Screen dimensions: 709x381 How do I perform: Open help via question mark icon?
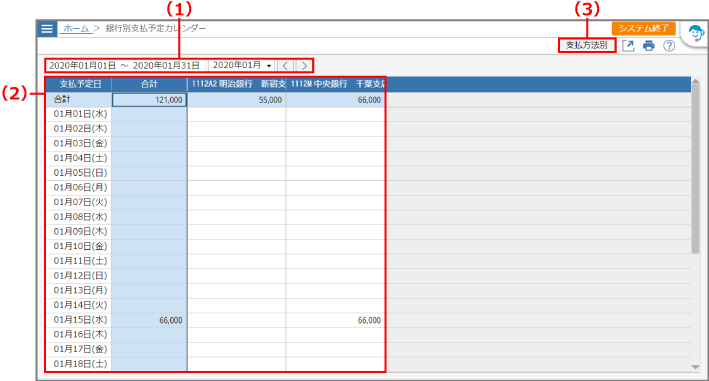(x=669, y=46)
